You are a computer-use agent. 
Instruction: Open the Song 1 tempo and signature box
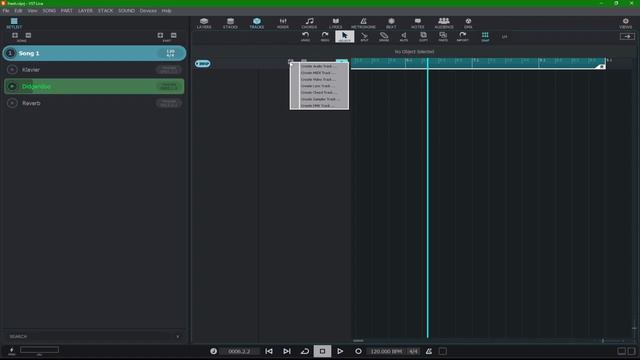(171, 53)
